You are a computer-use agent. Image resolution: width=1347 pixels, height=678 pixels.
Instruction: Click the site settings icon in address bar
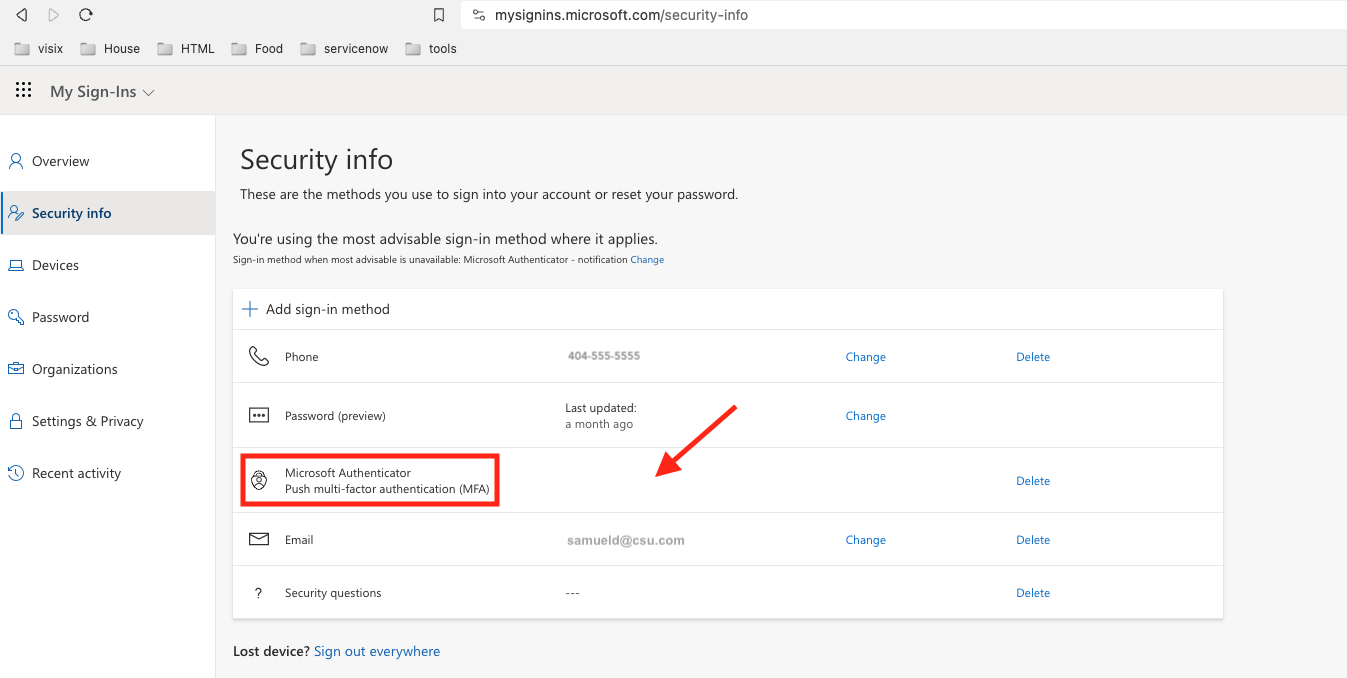[x=478, y=15]
